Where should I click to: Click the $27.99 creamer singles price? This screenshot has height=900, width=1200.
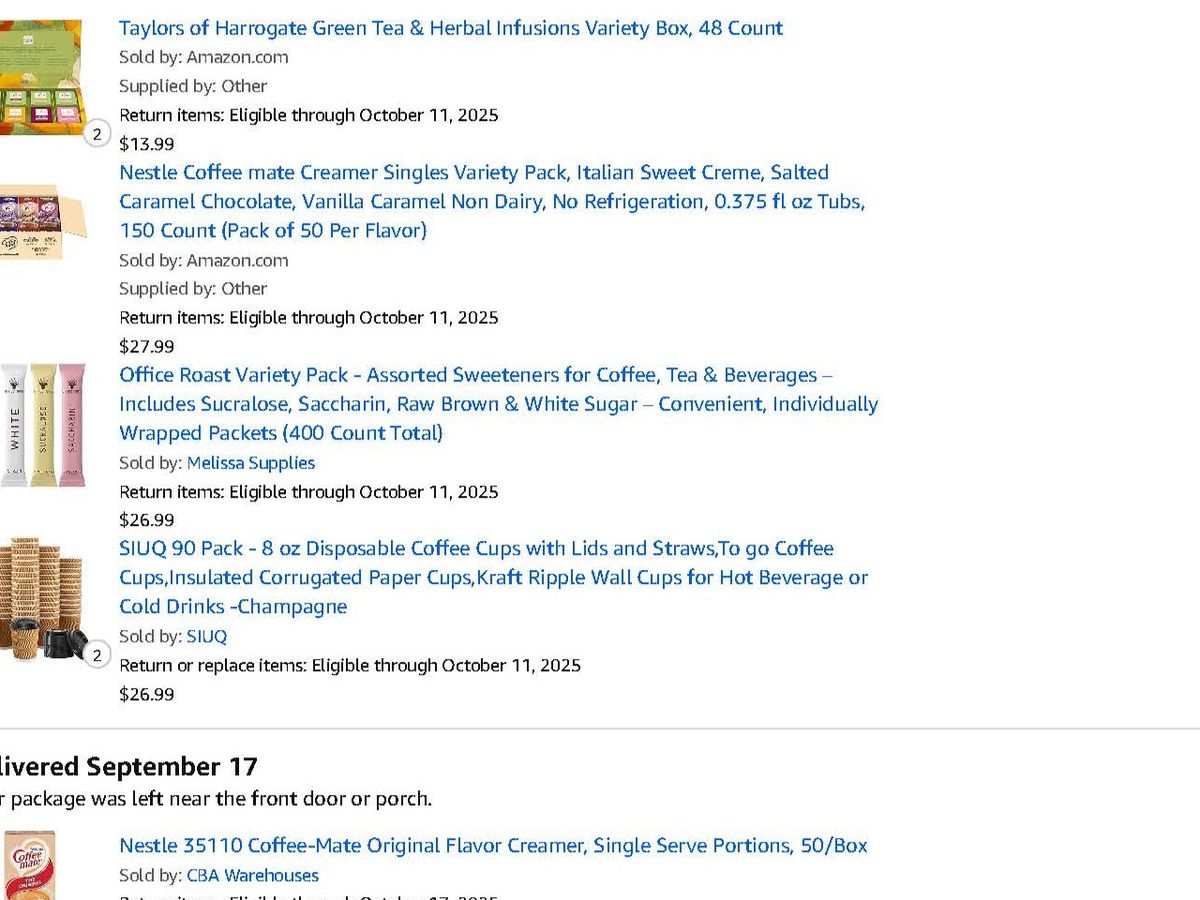tap(147, 346)
